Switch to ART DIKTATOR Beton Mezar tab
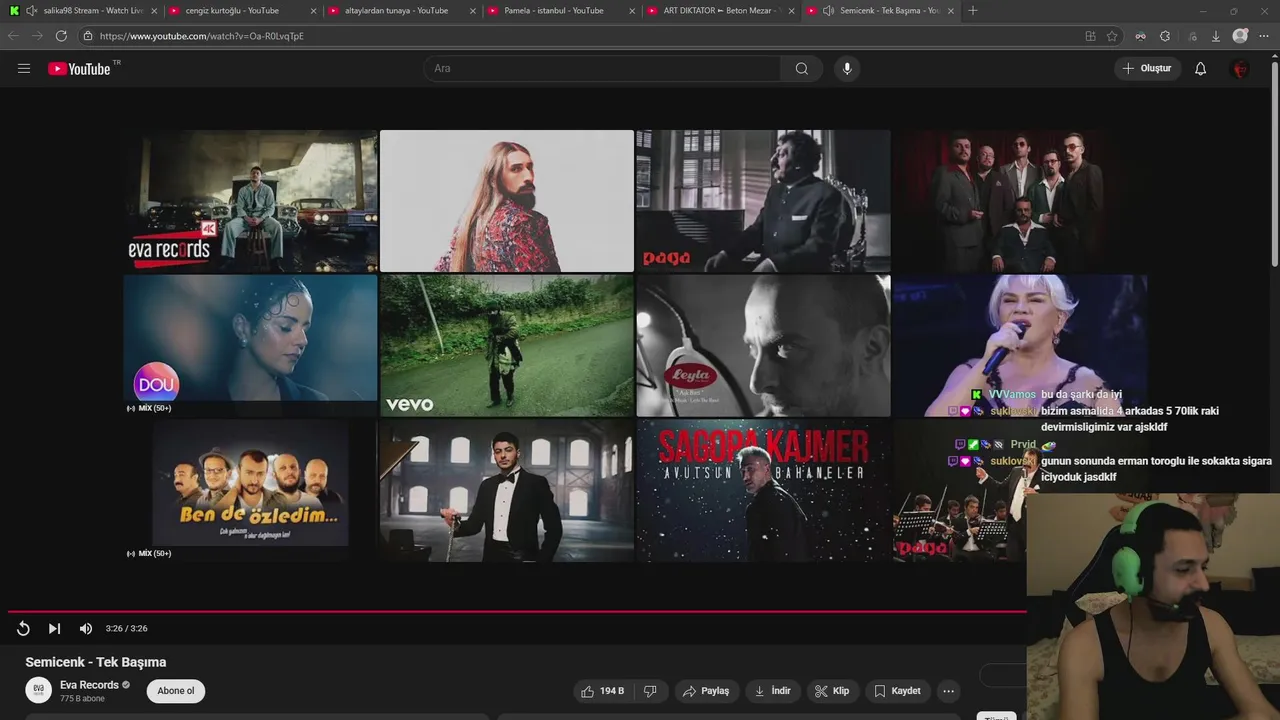This screenshot has height=720, width=1280. [720, 11]
